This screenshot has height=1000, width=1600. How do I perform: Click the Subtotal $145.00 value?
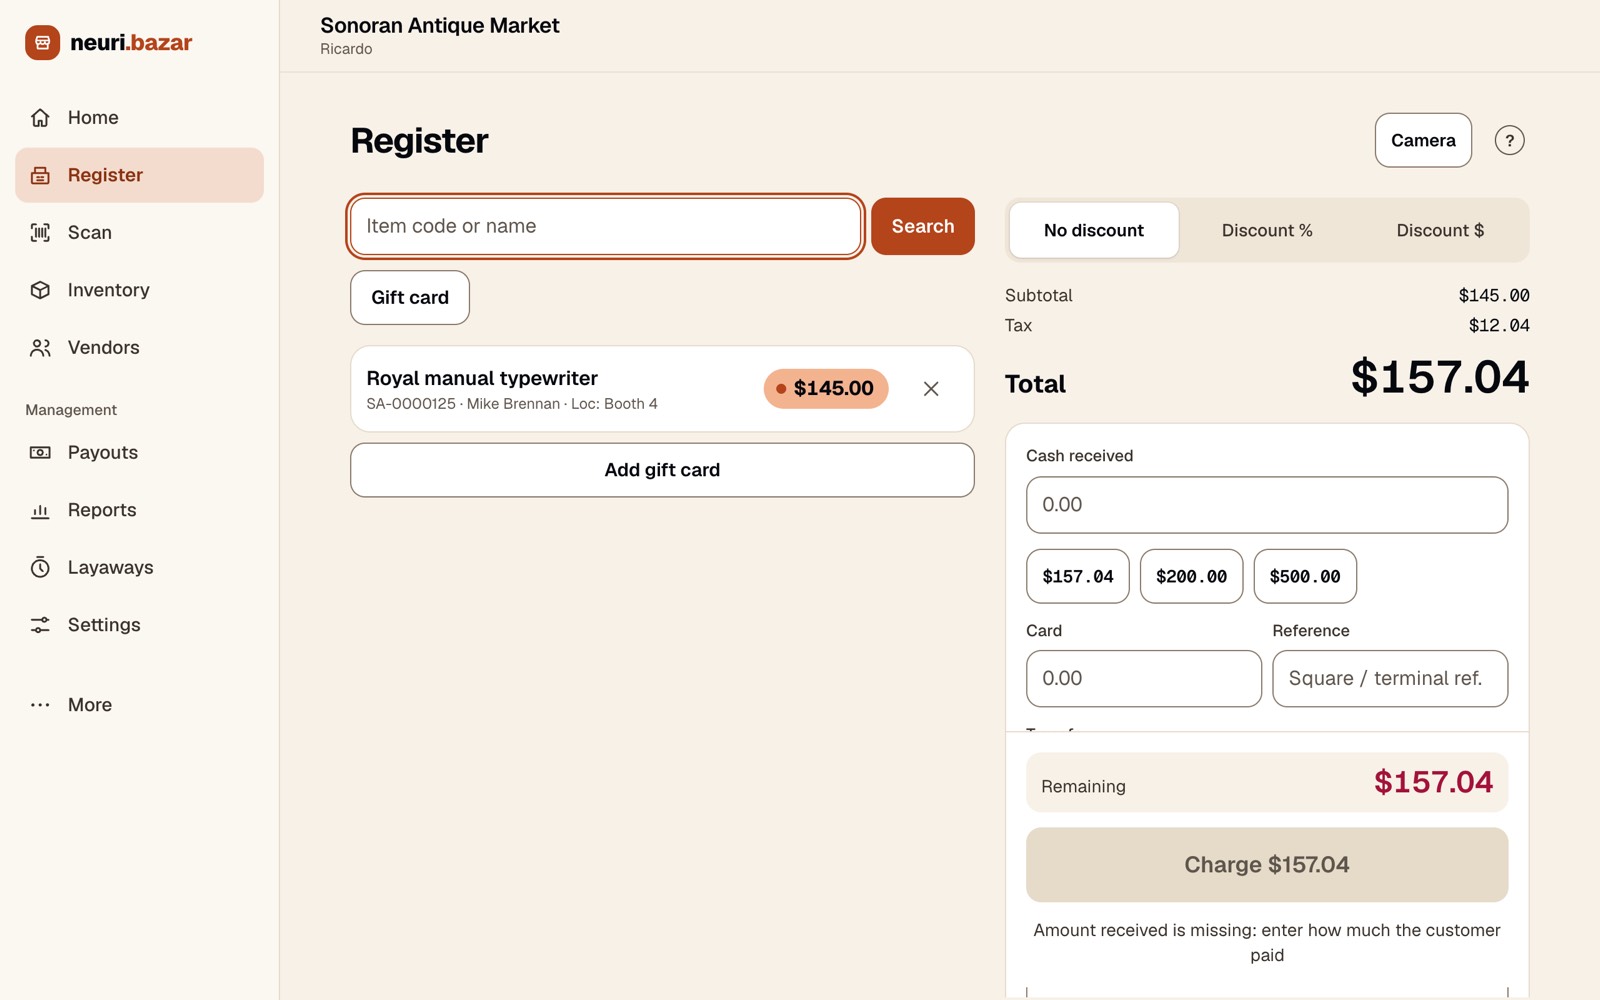(x=1494, y=295)
